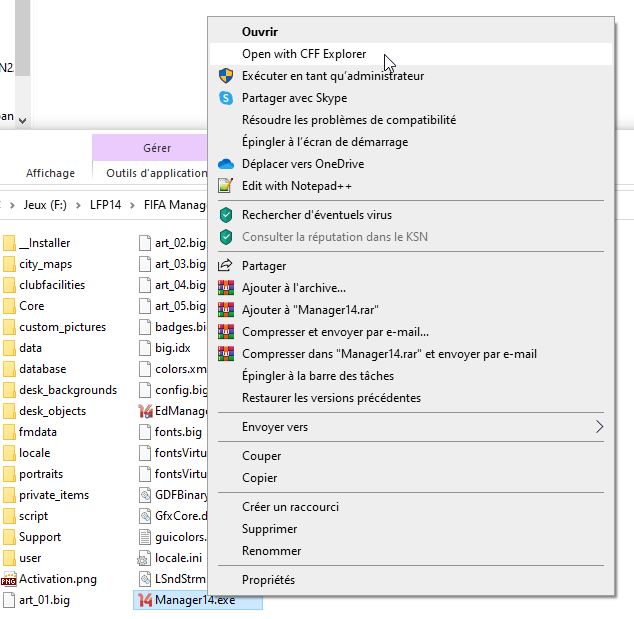Click the Activation.png file icon

tap(8, 579)
